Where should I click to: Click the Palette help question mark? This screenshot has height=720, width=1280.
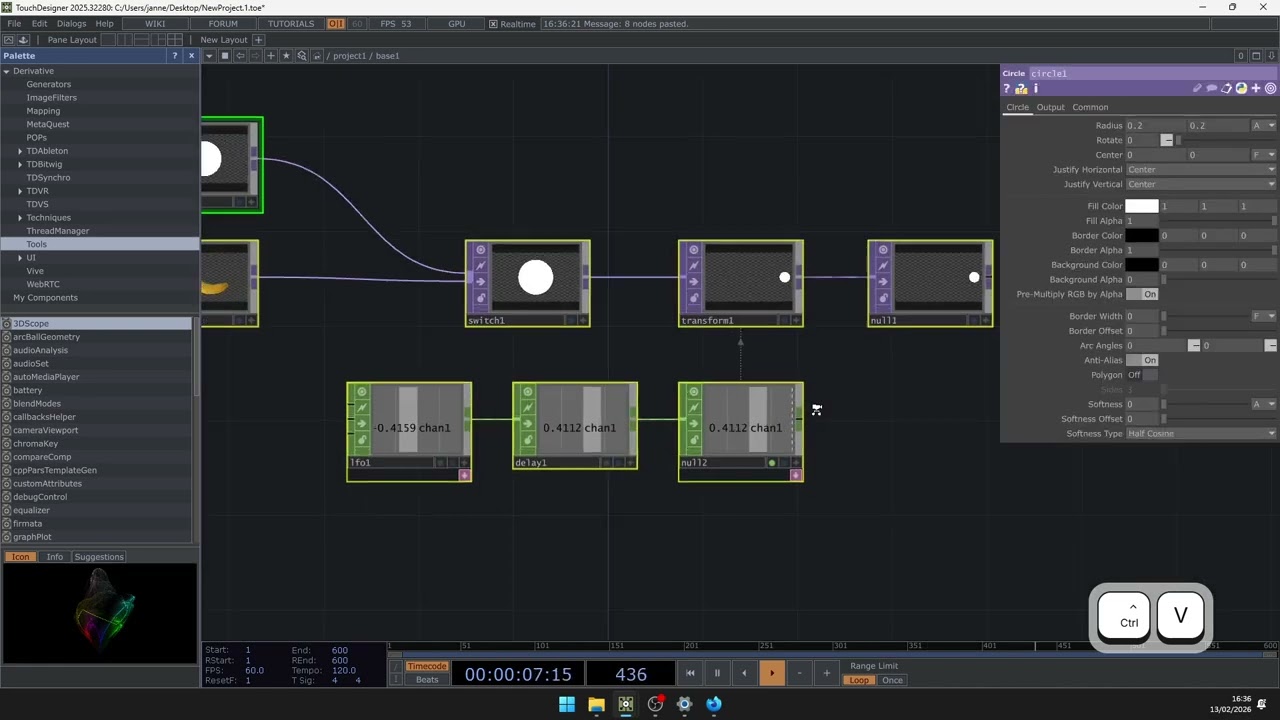coord(174,56)
